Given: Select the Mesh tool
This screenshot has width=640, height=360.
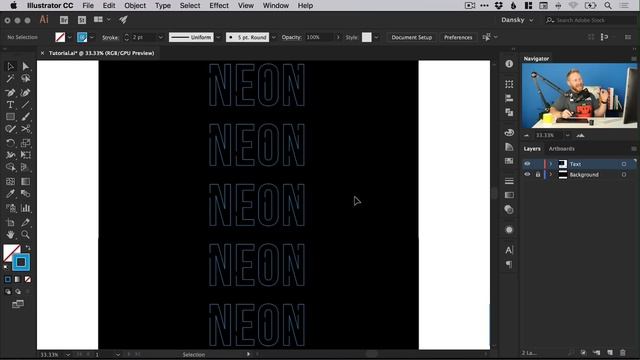Looking at the screenshot, I should tap(11, 182).
